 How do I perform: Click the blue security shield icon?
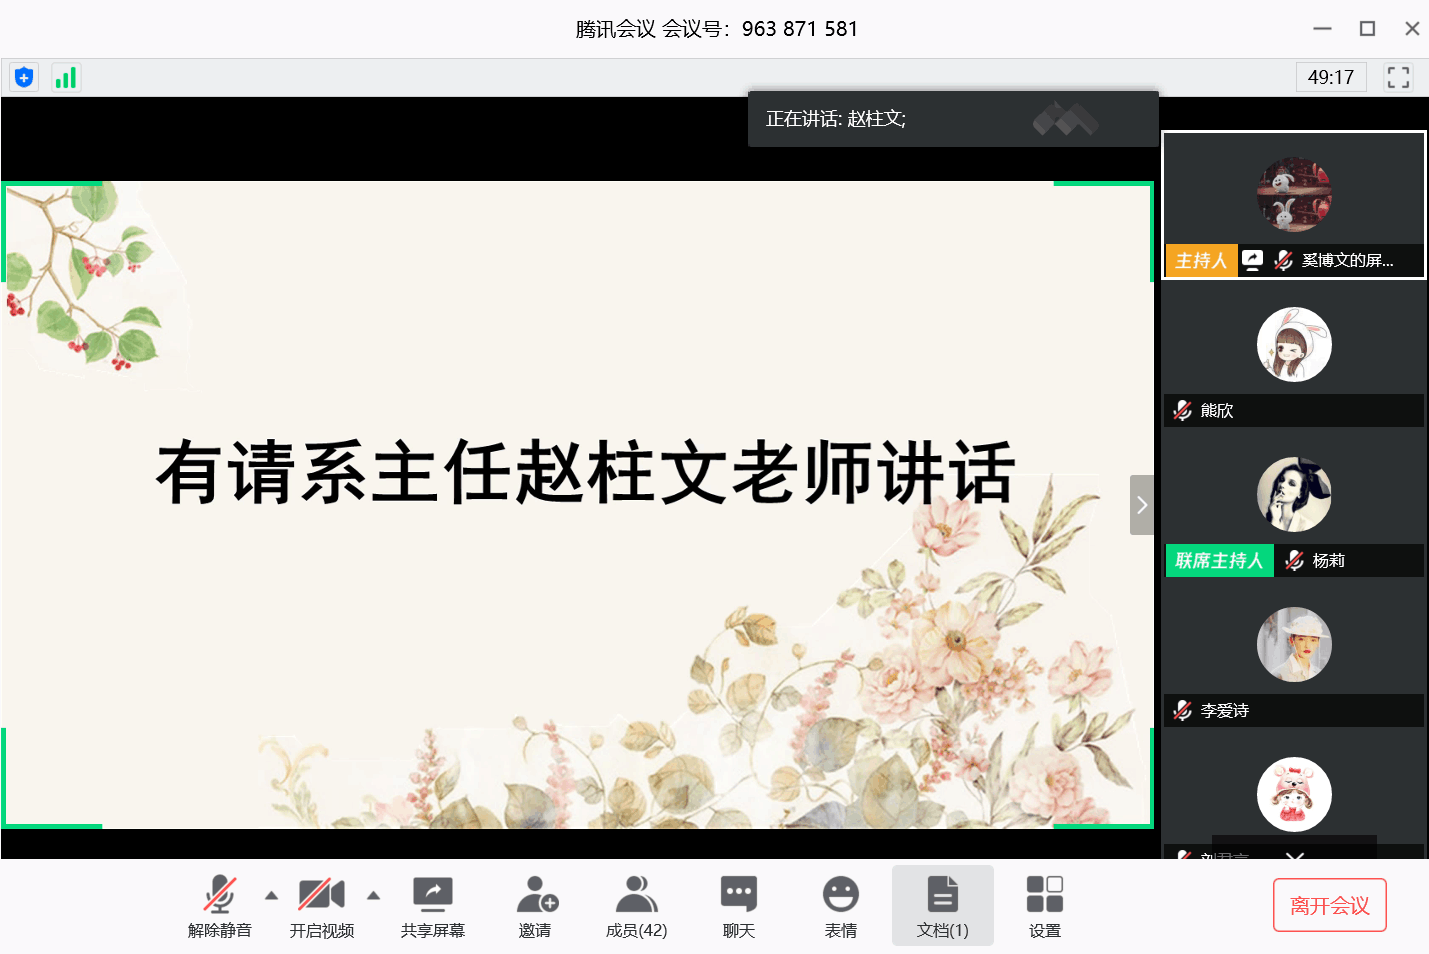pyautogui.click(x=24, y=77)
